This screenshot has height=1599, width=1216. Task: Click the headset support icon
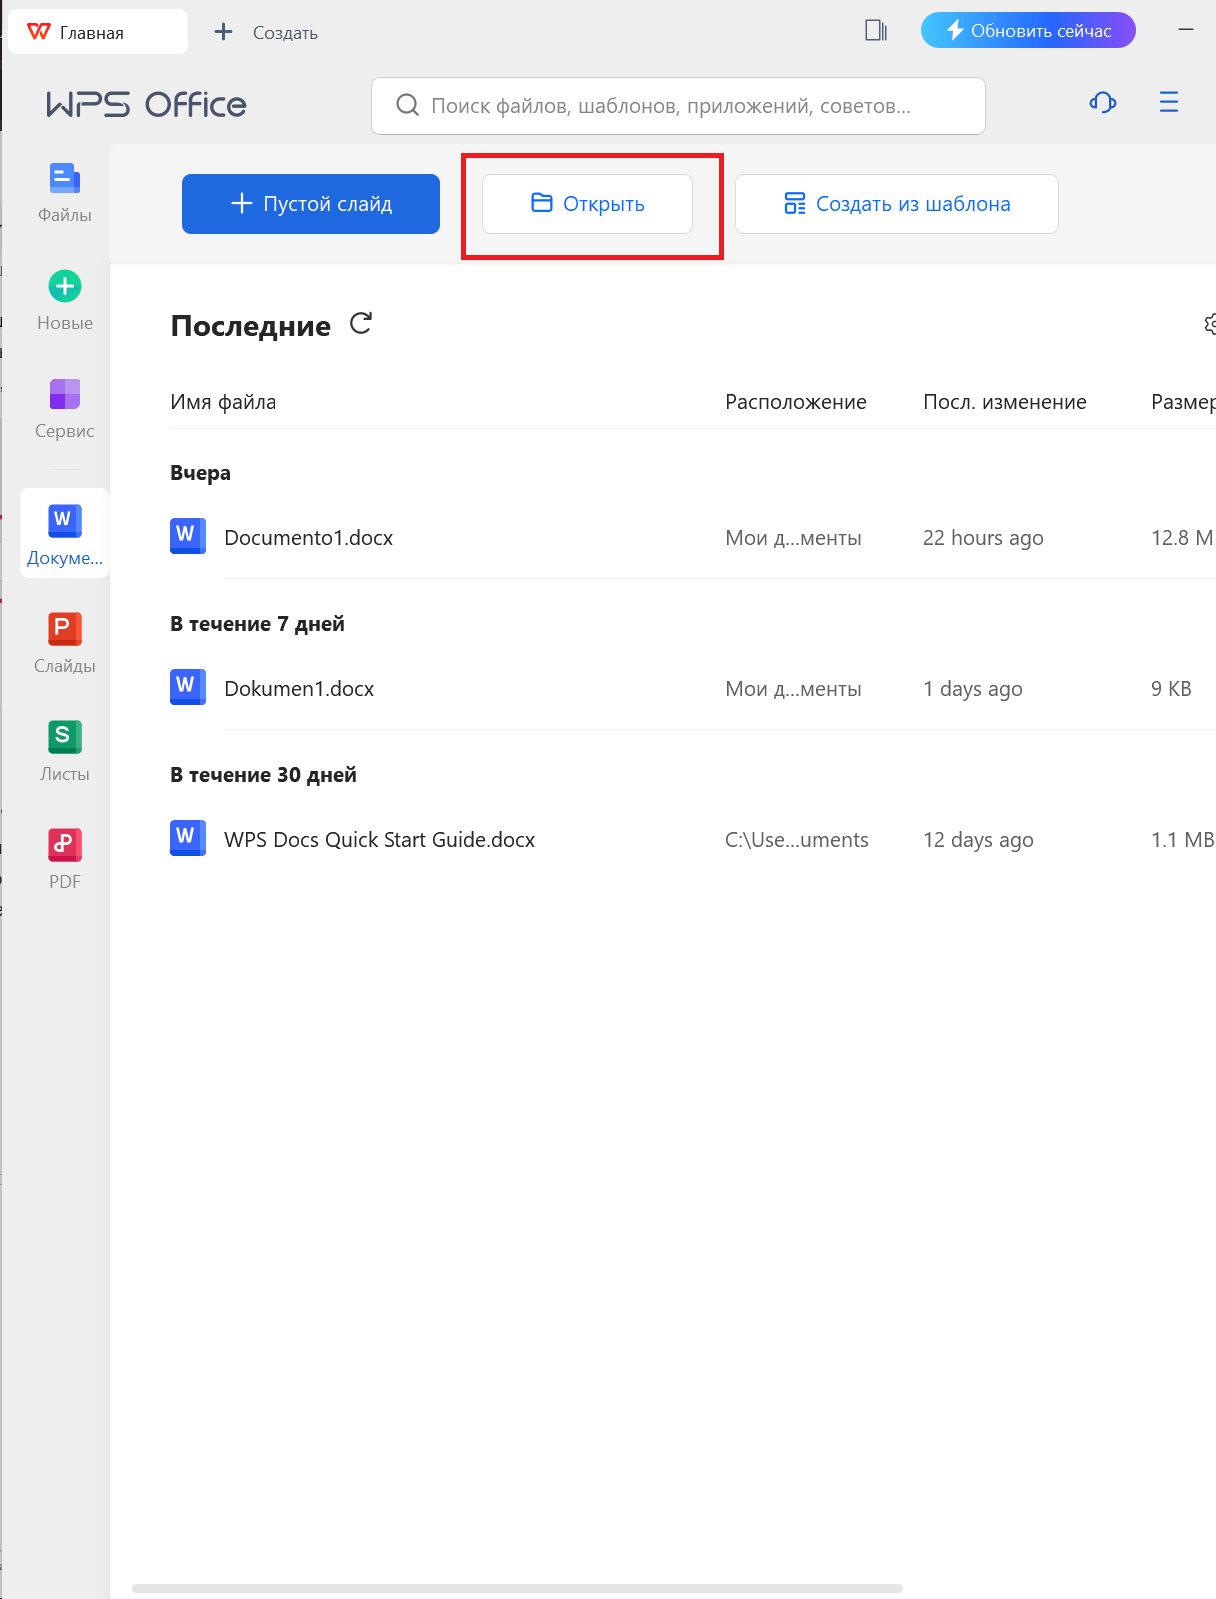coord(1102,103)
